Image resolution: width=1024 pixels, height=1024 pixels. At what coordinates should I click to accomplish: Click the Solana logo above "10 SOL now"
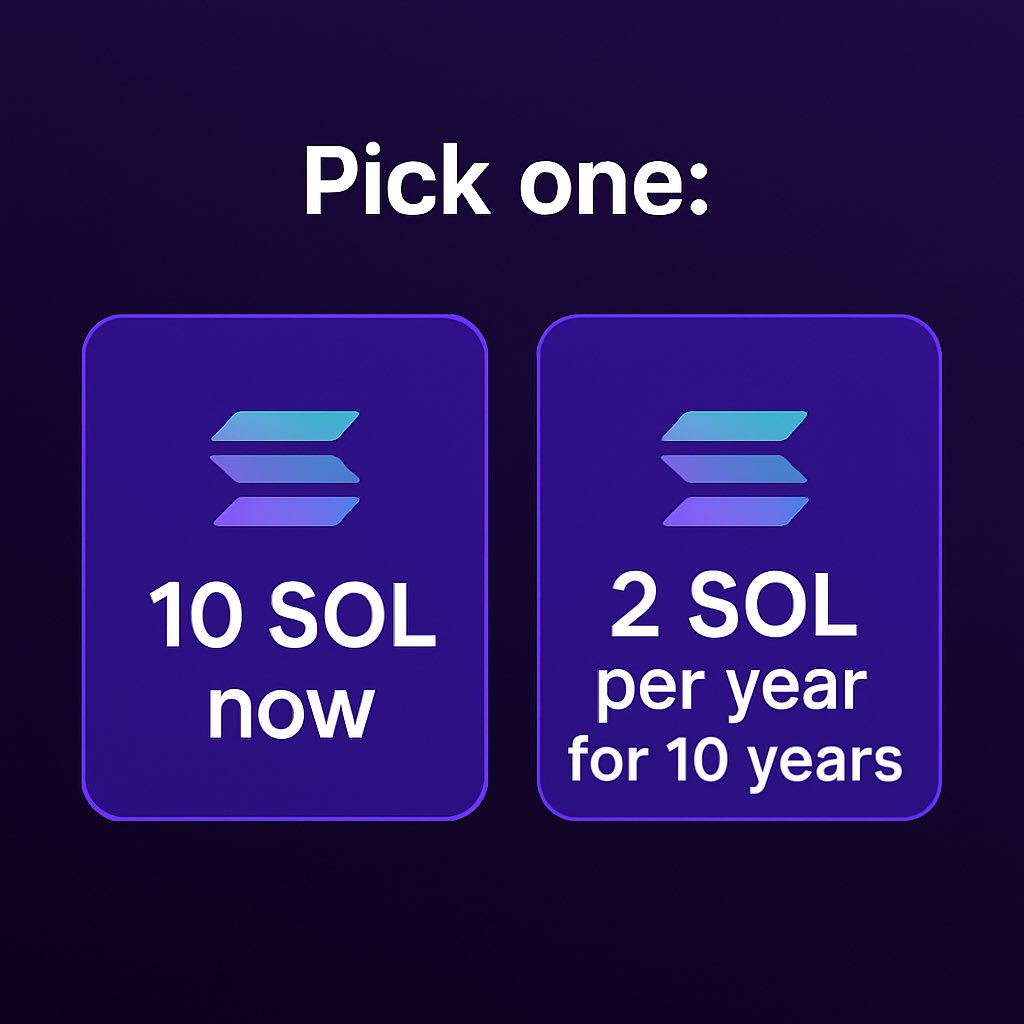pos(285,468)
